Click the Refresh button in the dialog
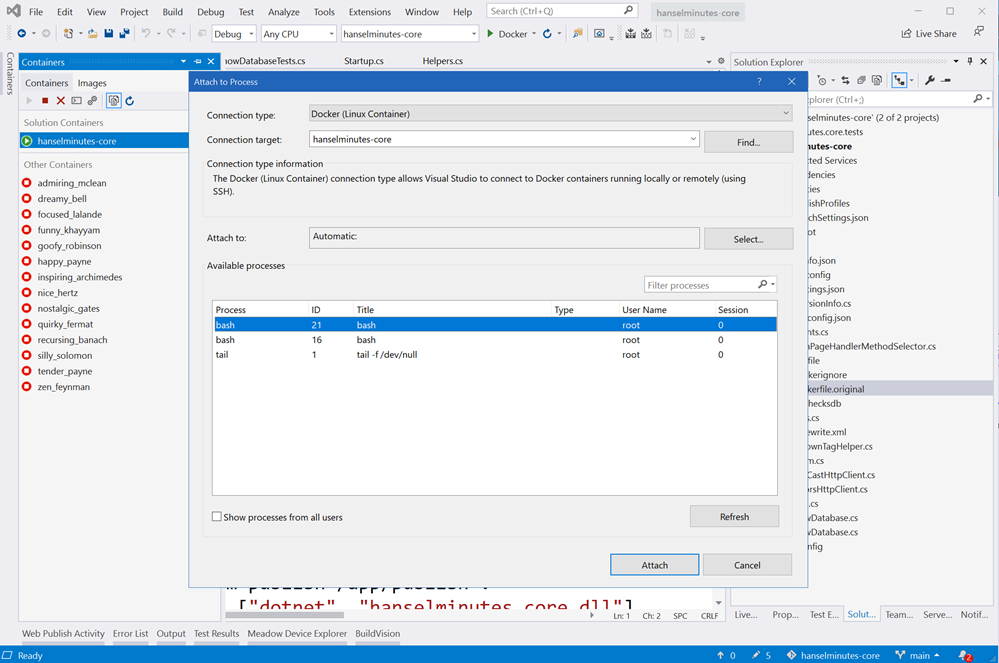The width and height of the screenshot is (999, 663). click(734, 517)
